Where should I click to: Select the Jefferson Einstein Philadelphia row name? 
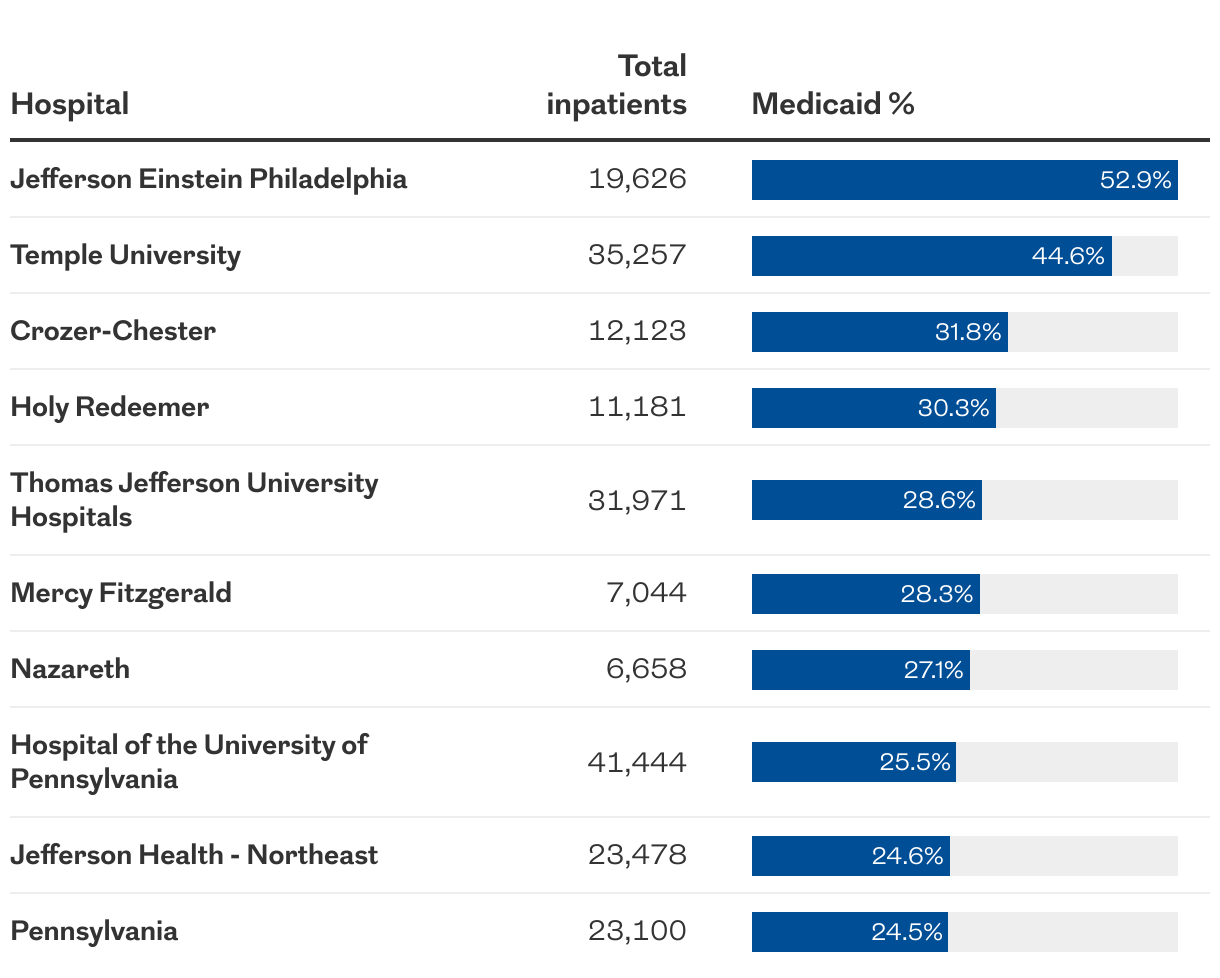point(209,179)
